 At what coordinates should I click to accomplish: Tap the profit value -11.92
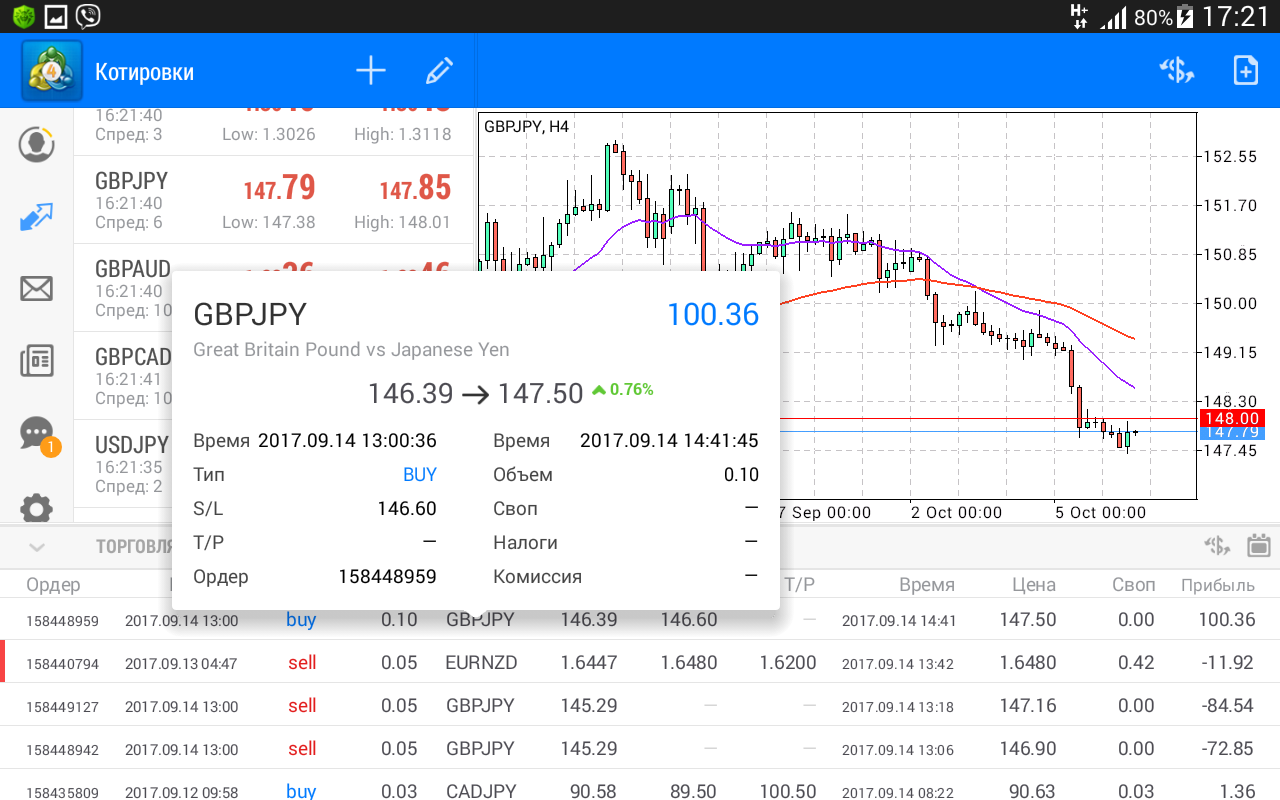pyautogui.click(x=1226, y=662)
